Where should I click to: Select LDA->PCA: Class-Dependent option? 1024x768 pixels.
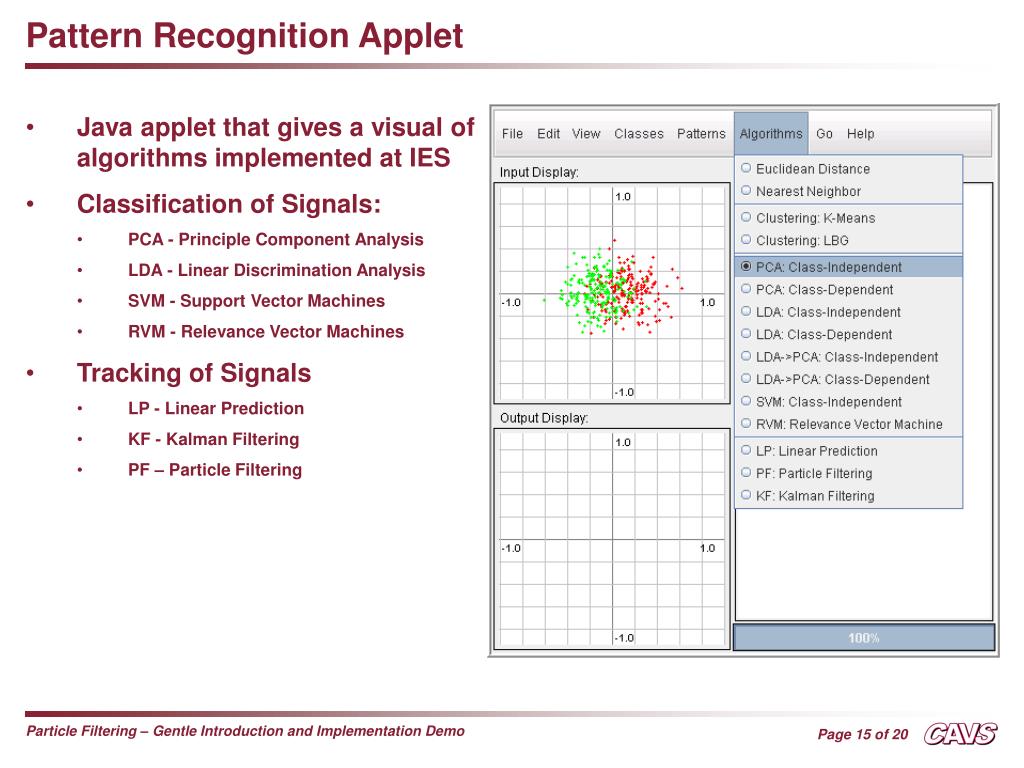[848, 379]
